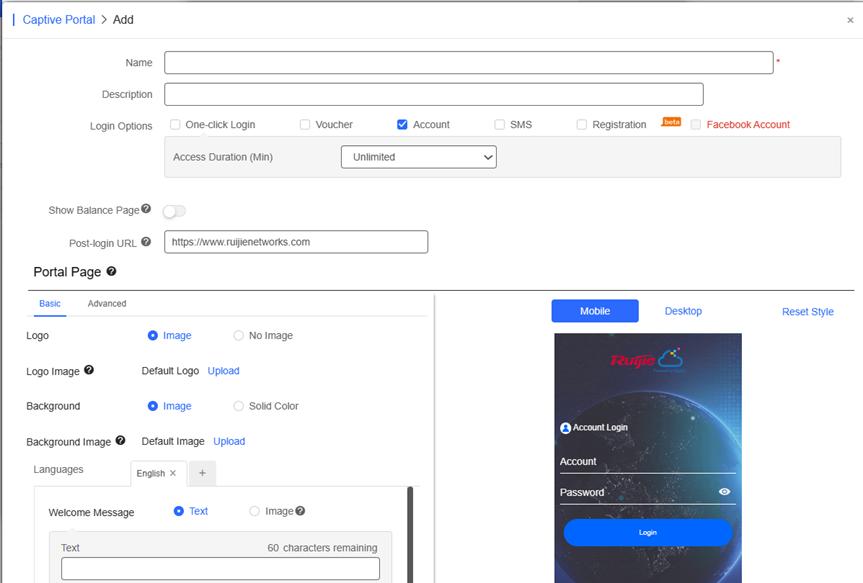Remove the English language tab
The image size is (863, 583).
pos(173,473)
